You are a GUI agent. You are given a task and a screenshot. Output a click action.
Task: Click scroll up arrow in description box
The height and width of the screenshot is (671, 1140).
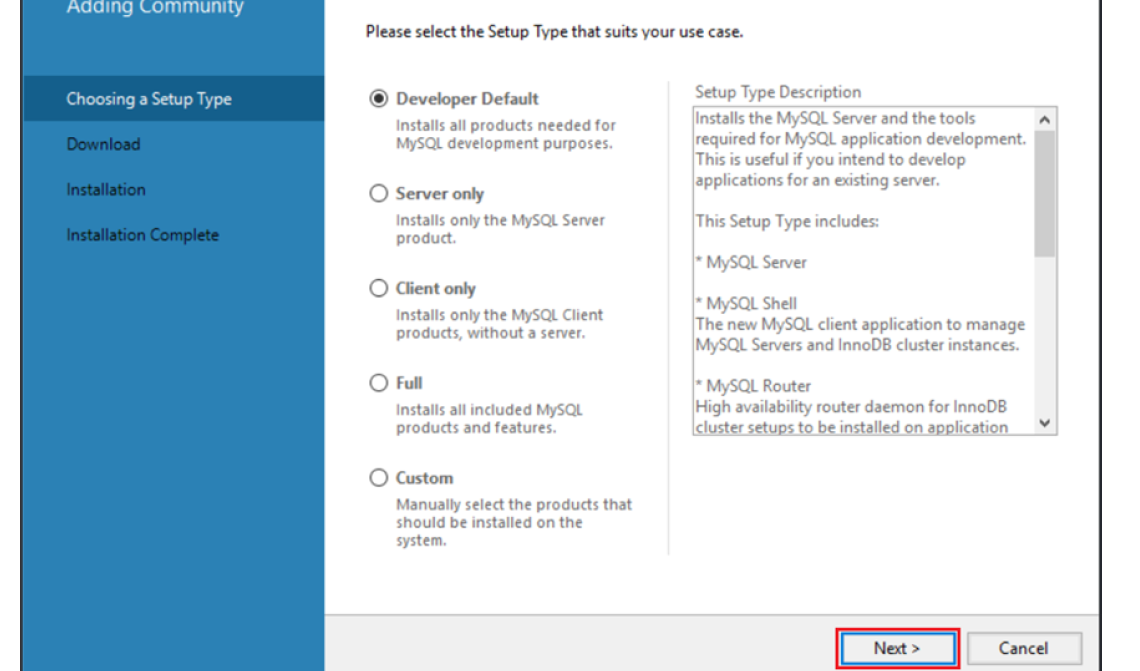click(x=1045, y=120)
